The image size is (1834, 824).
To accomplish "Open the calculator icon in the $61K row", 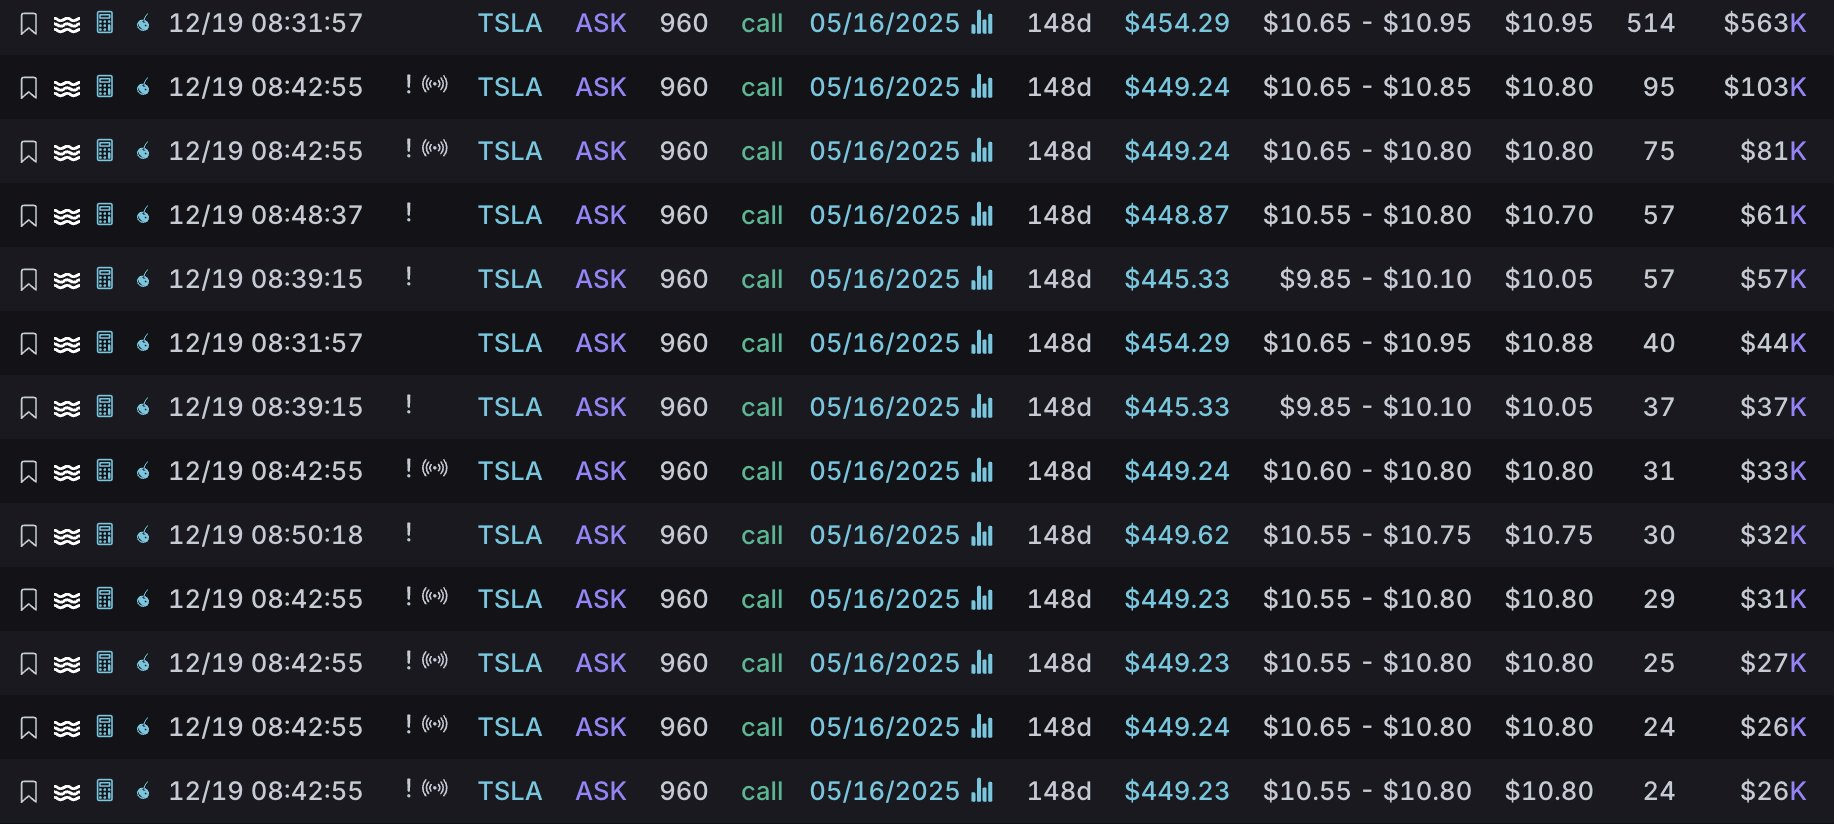I will point(105,214).
